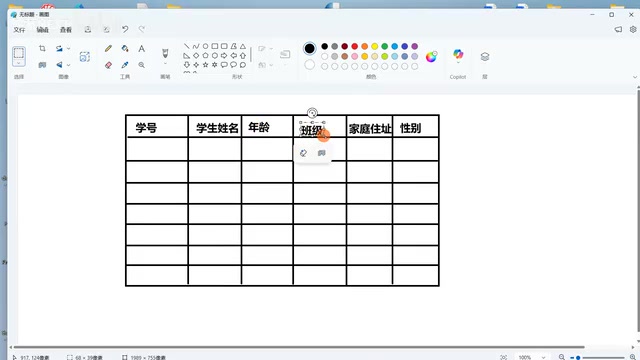Pick the pink palette swatch
640x360 pixels.
(x=354, y=56)
